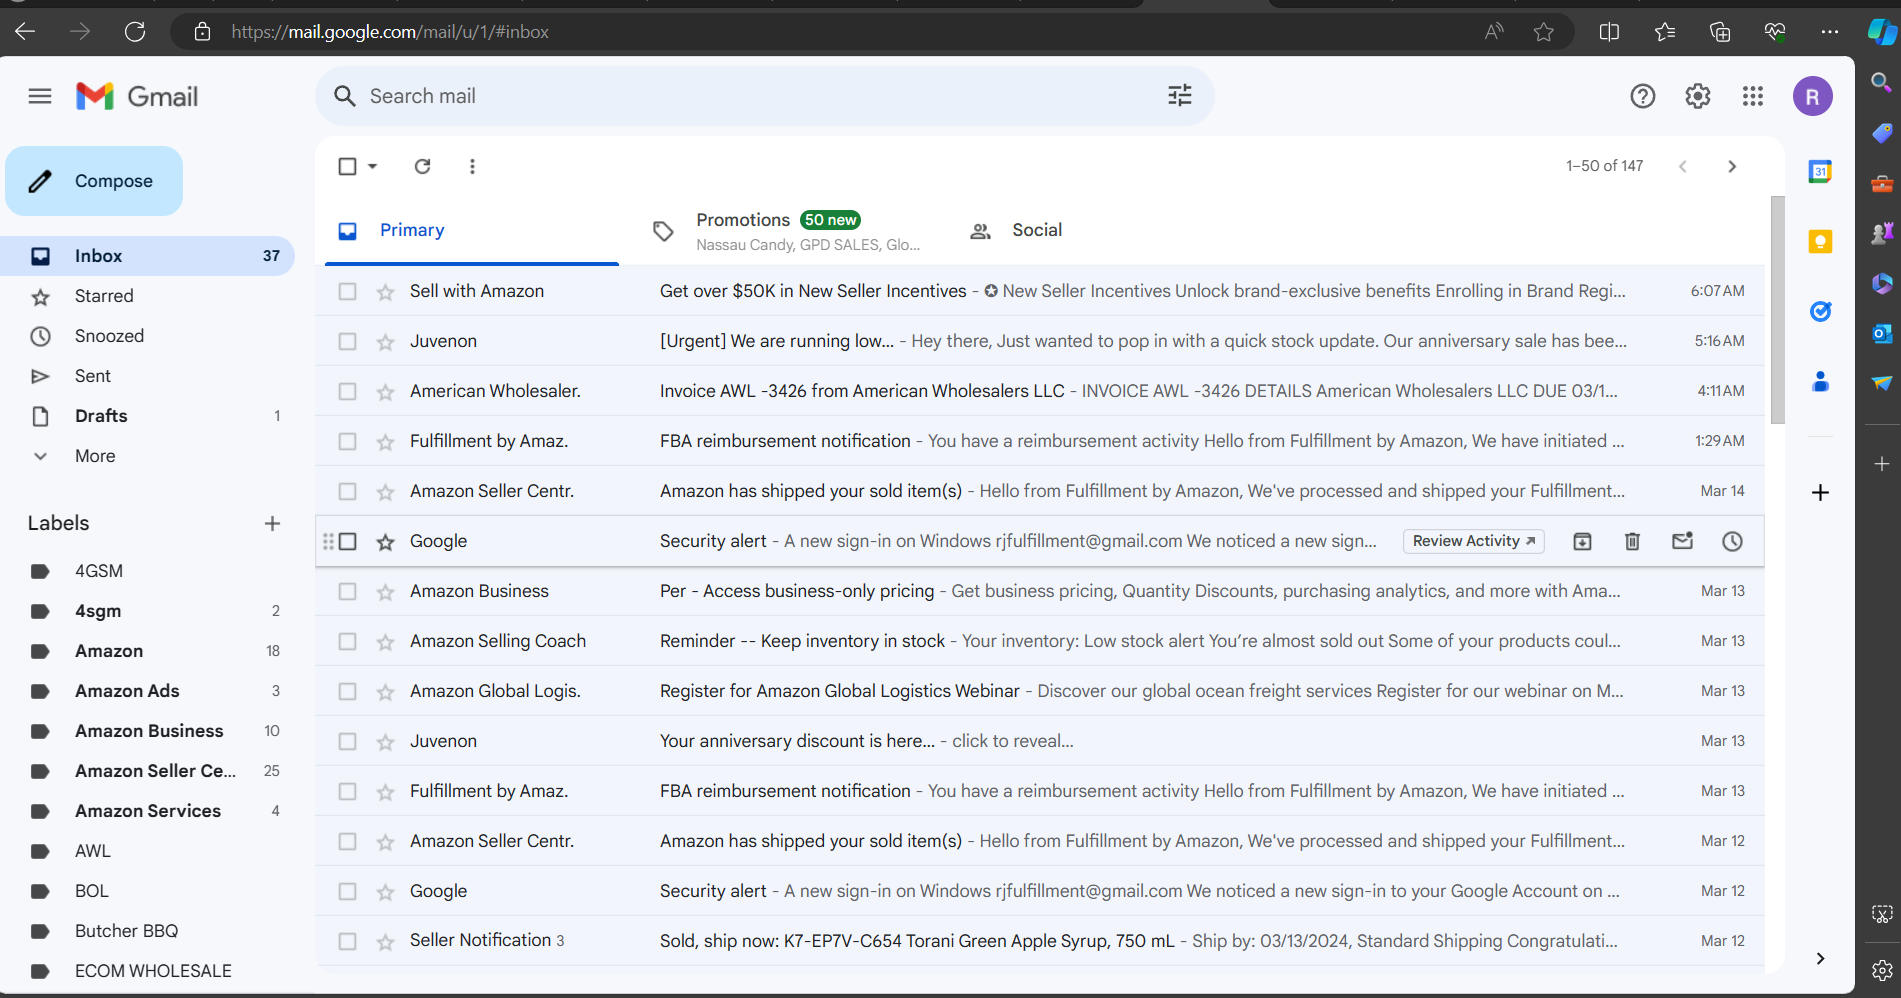This screenshot has width=1901, height=998.
Task: Select the Seller Notification email checkbox
Action: (x=347, y=941)
